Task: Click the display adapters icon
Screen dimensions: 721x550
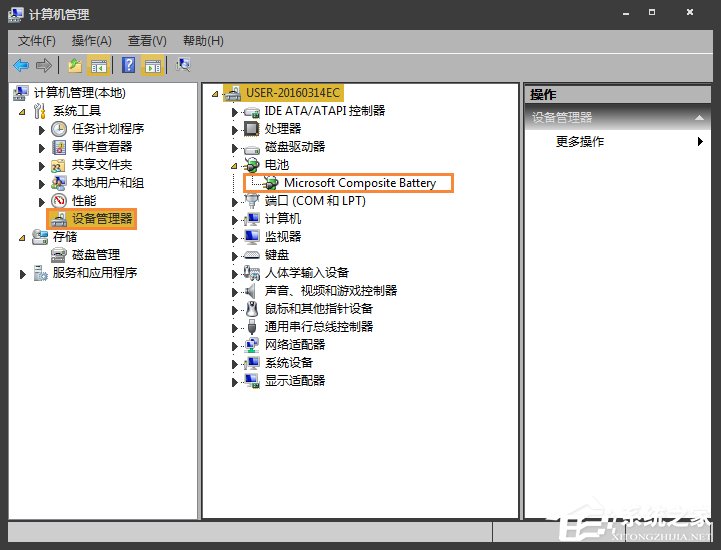Action: click(x=252, y=381)
